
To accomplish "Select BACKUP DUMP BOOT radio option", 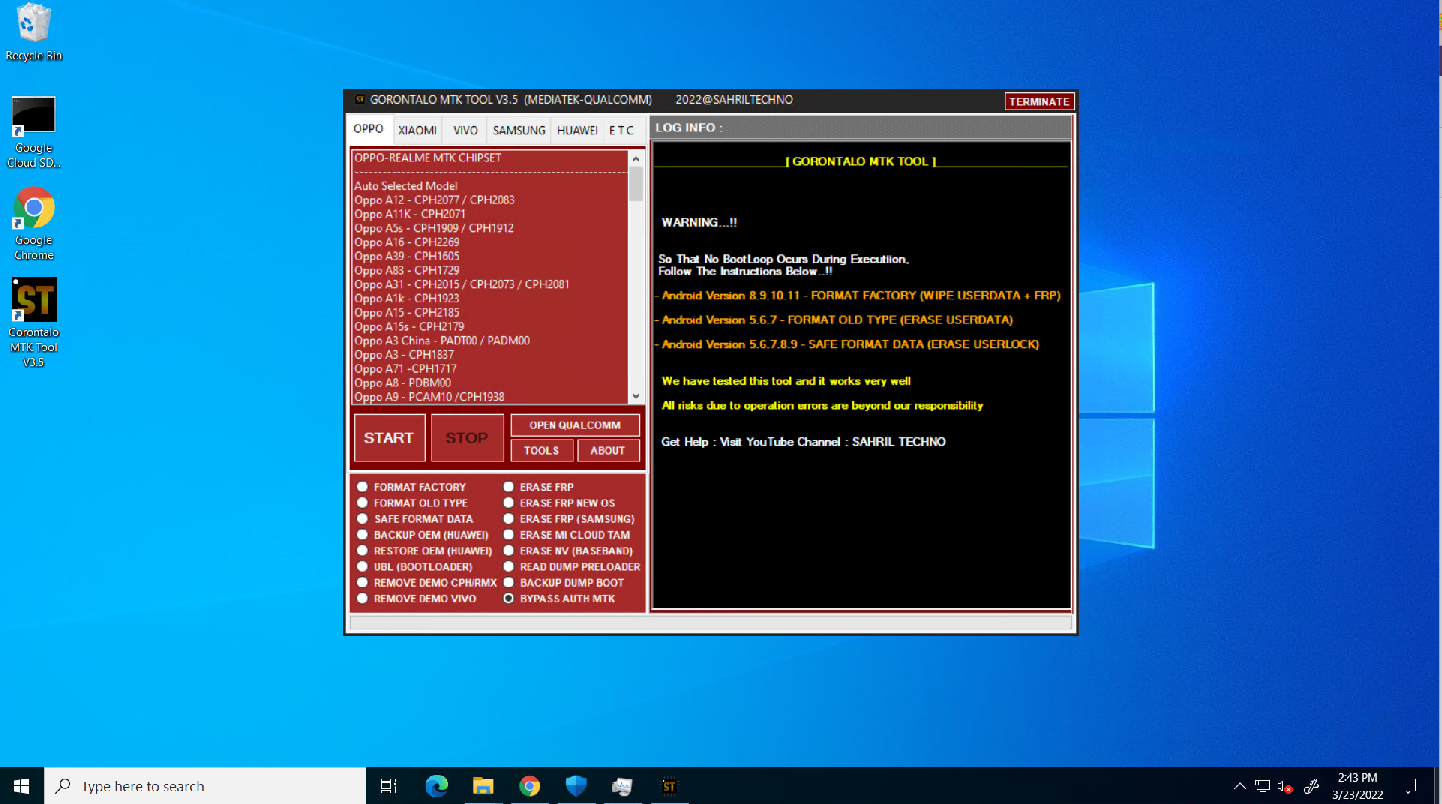I will coord(564,583).
